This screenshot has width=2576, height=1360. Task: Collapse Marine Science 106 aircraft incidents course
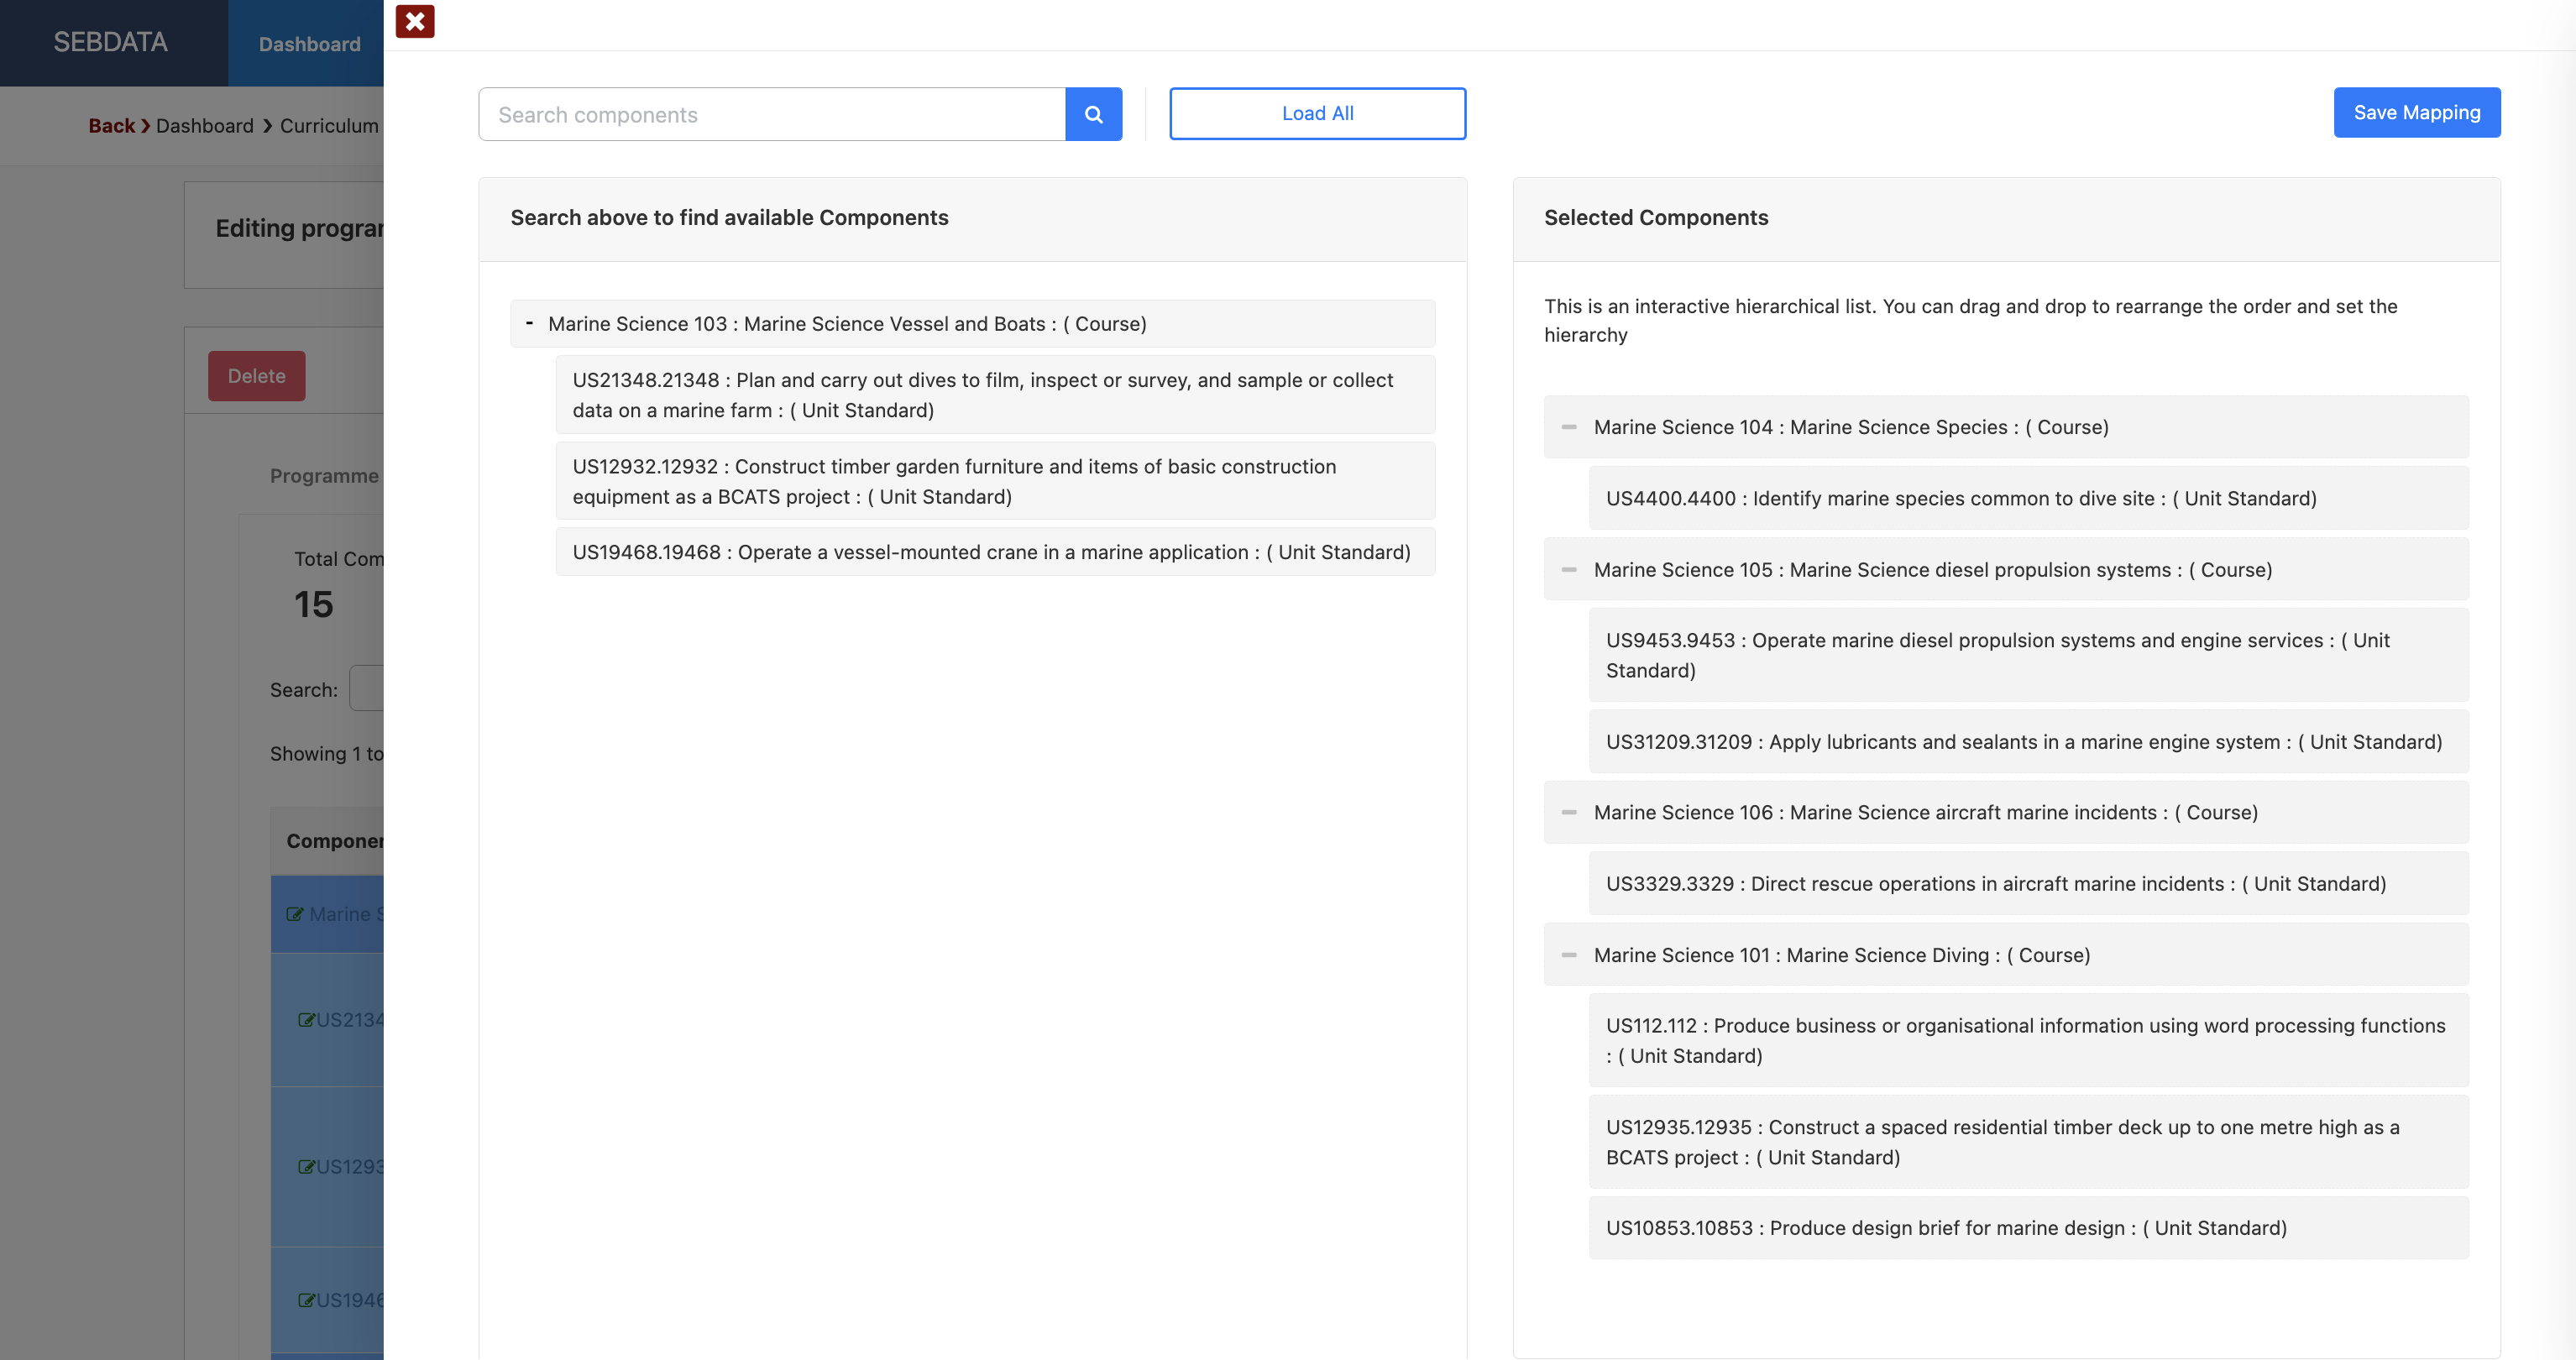[1569, 812]
